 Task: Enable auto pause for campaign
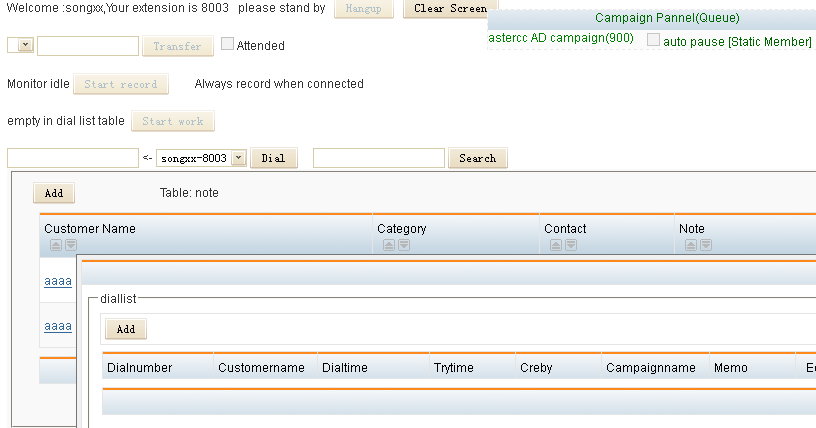(x=654, y=40)
